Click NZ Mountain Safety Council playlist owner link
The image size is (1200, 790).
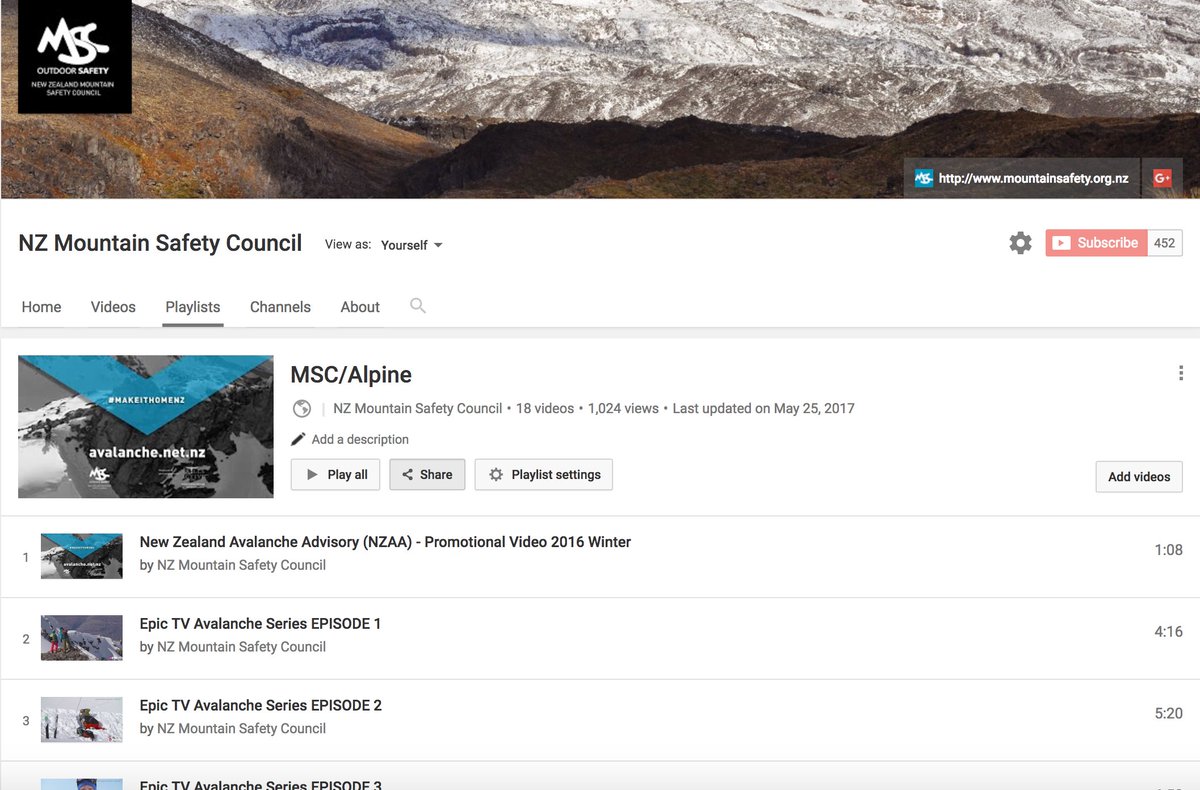(418, 408)
